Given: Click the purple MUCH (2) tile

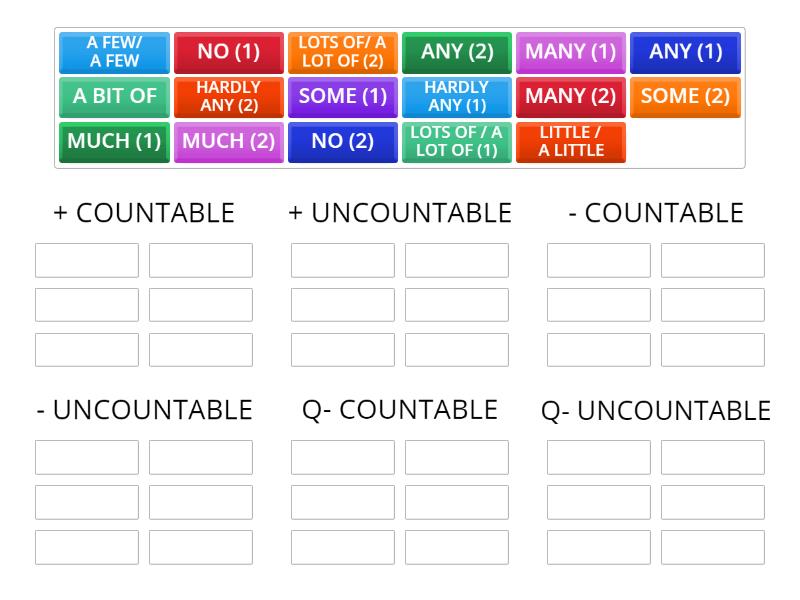Looking at the screenshot, I should point(228,142).
